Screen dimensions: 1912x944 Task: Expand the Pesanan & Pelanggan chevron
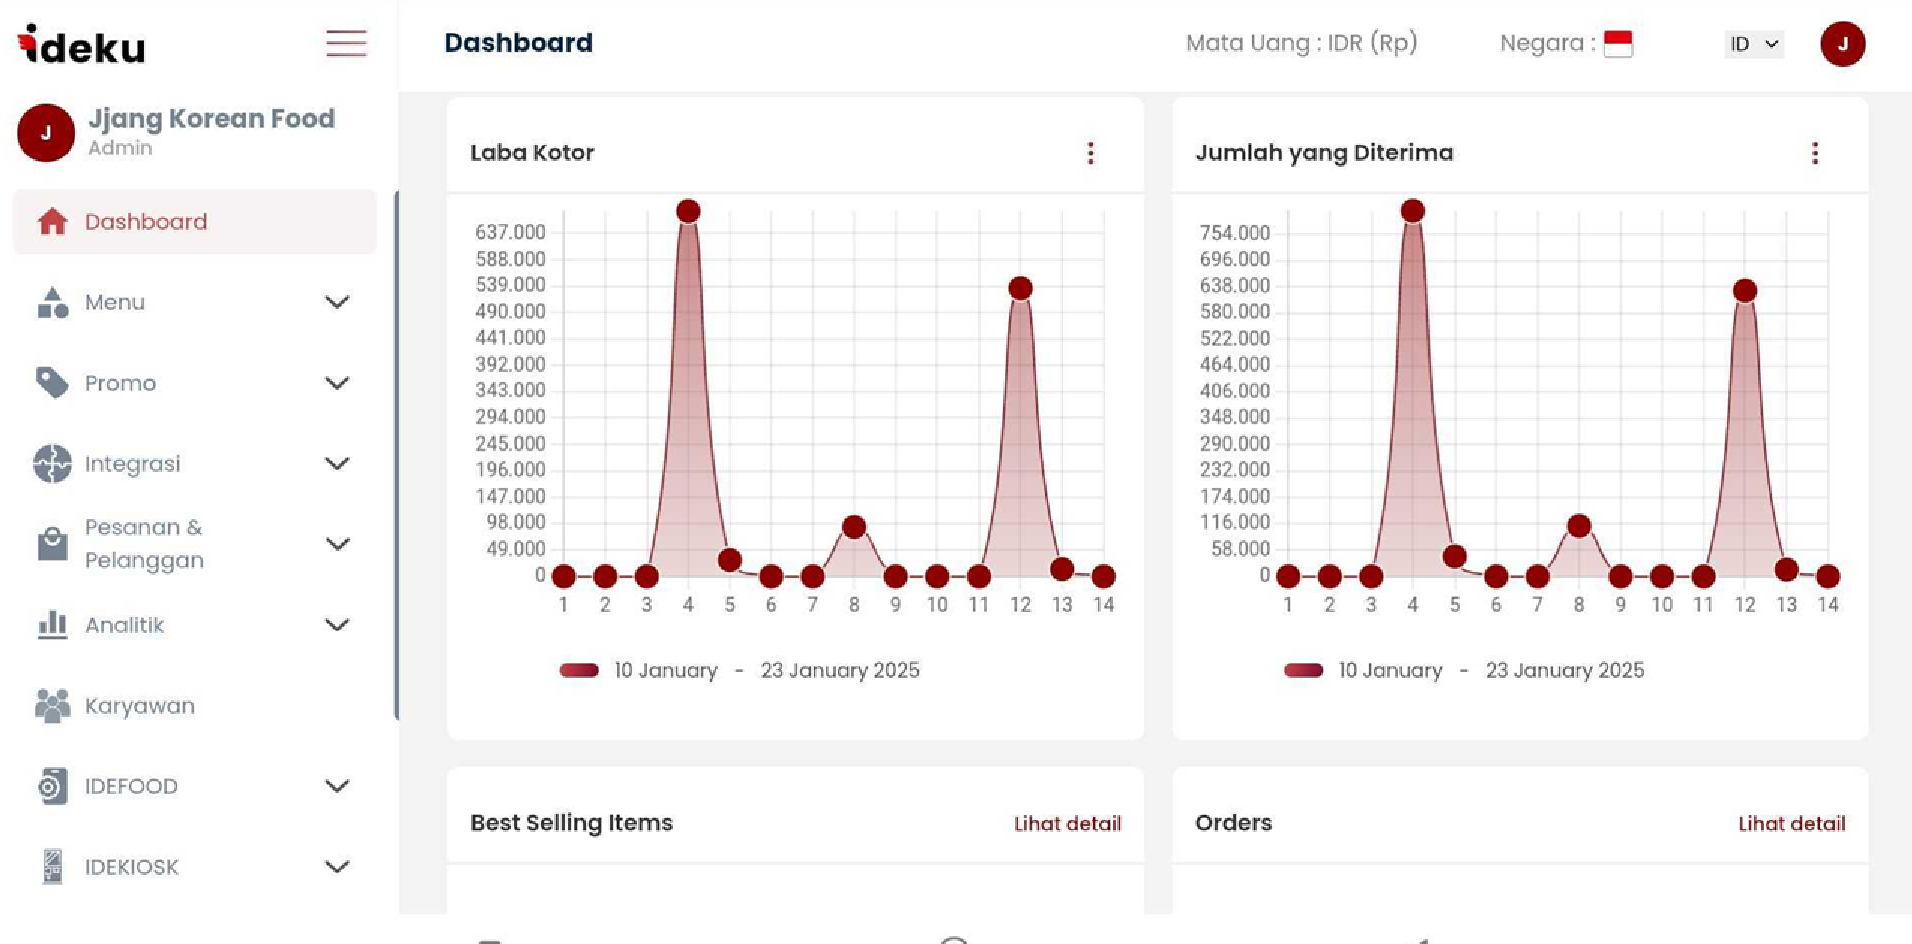coord(337,544)
